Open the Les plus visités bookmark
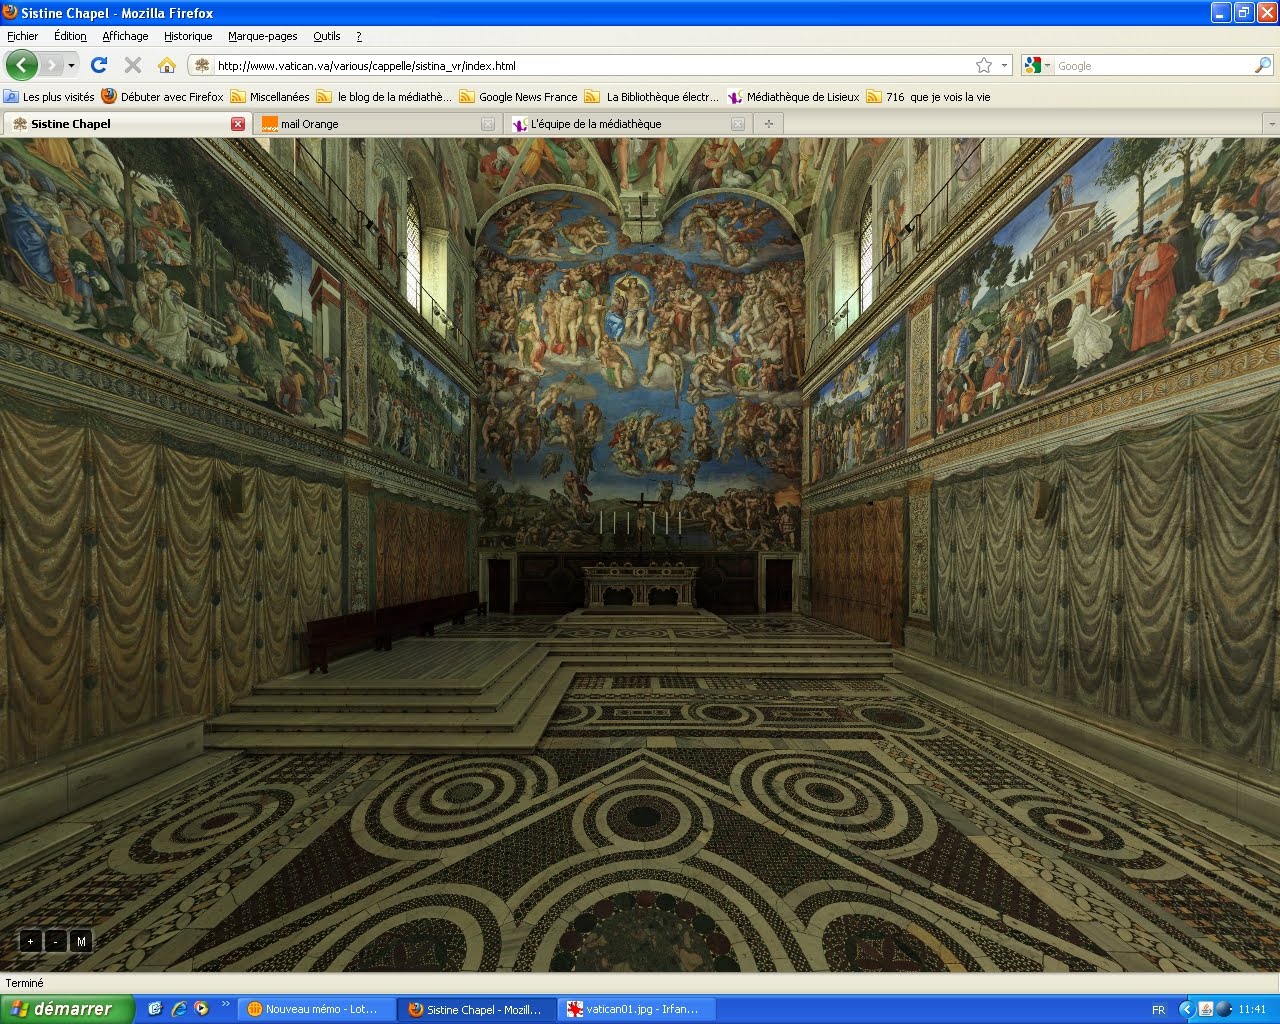1280x1024 pixels. (x=49, y=97)
